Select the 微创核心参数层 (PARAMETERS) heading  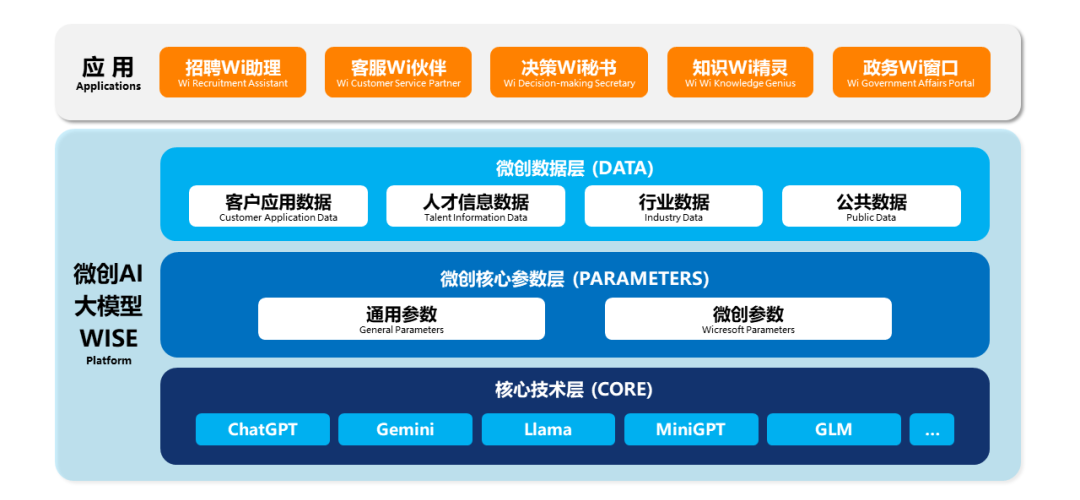[574, 278]
